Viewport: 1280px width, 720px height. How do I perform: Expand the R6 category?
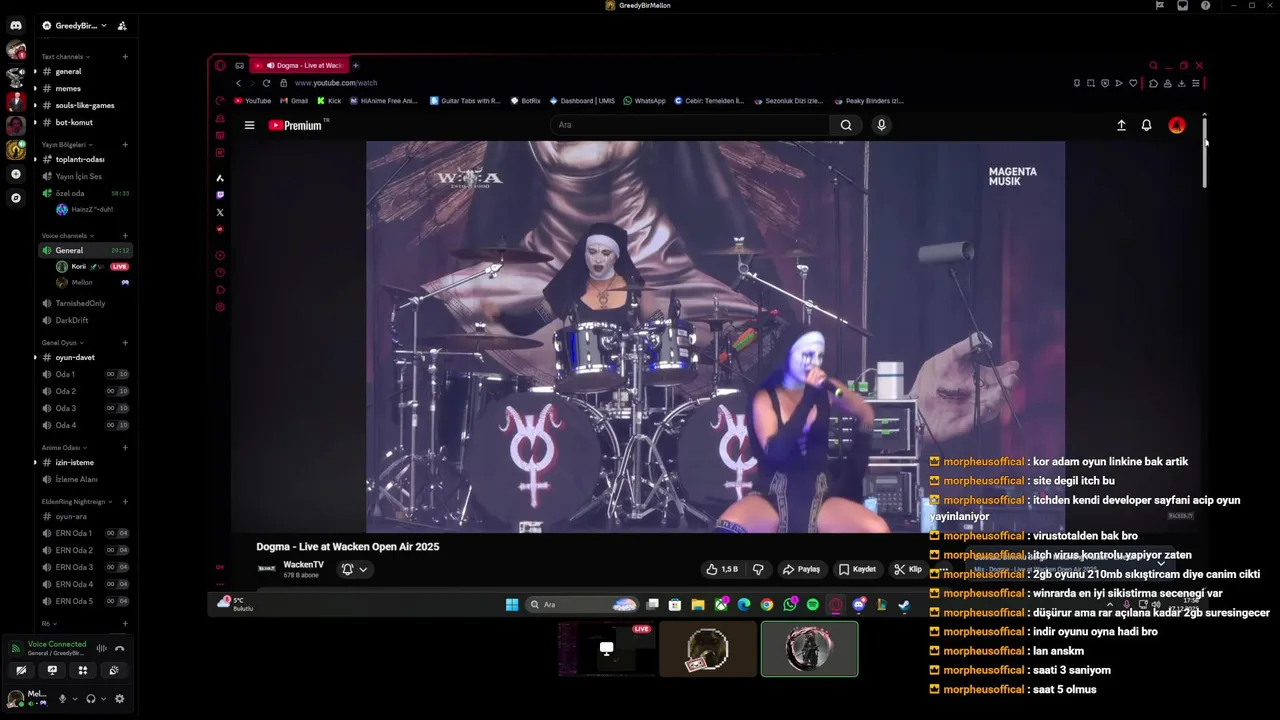pyautogui.click(x=47, y=624)
